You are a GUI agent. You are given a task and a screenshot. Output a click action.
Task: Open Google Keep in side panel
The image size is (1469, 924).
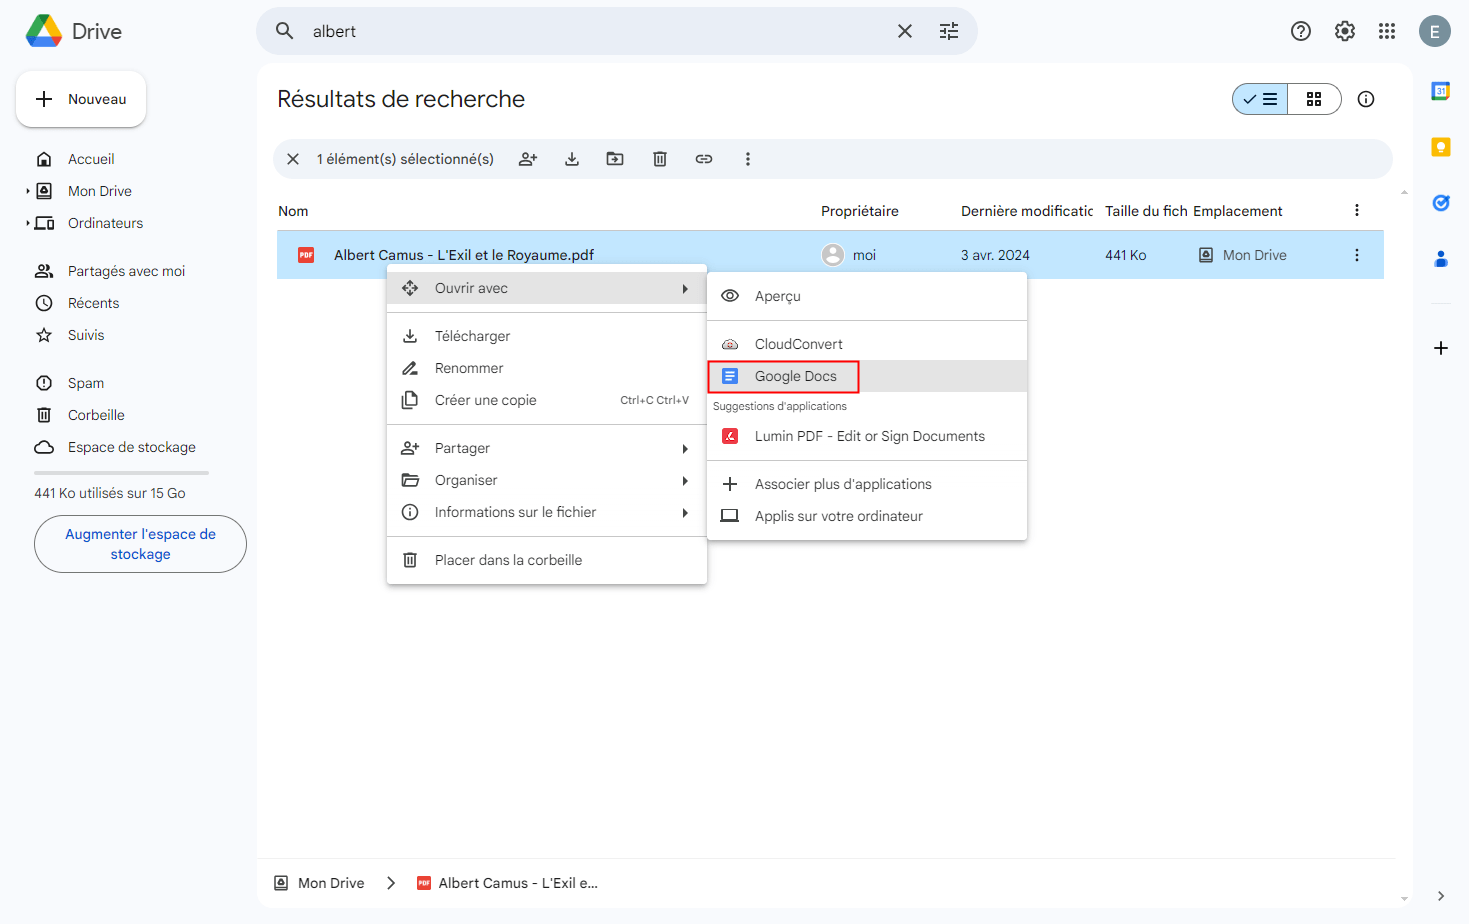tap(1440, 147)
